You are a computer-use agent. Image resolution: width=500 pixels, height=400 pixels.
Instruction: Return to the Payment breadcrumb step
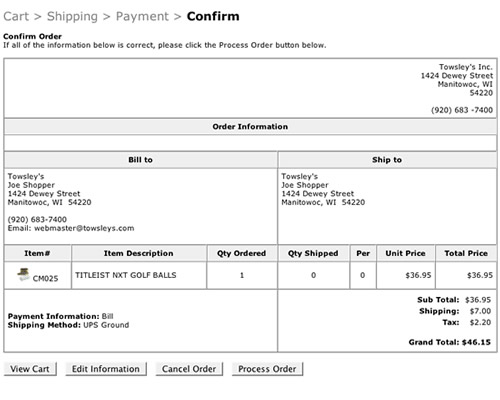142,16
